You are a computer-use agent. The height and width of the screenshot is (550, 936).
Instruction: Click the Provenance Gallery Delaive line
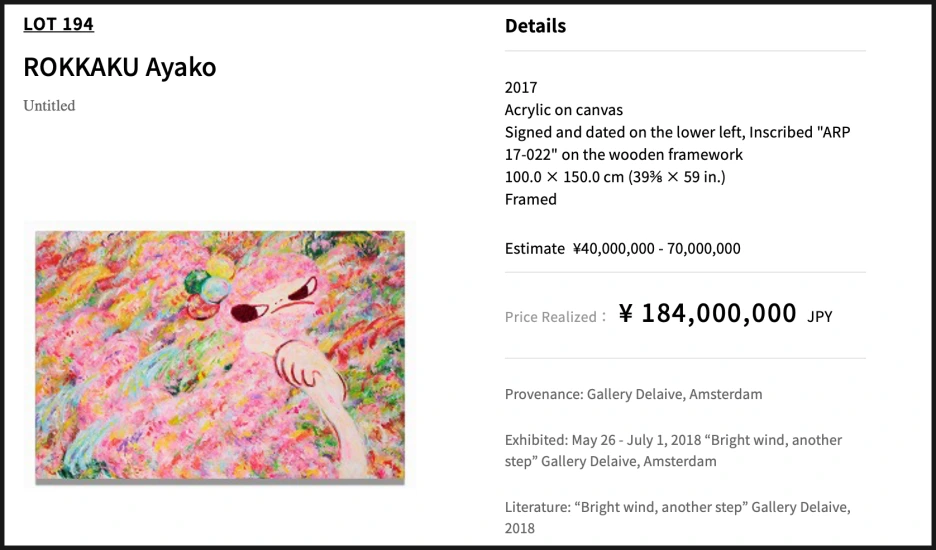click(633, 394)
